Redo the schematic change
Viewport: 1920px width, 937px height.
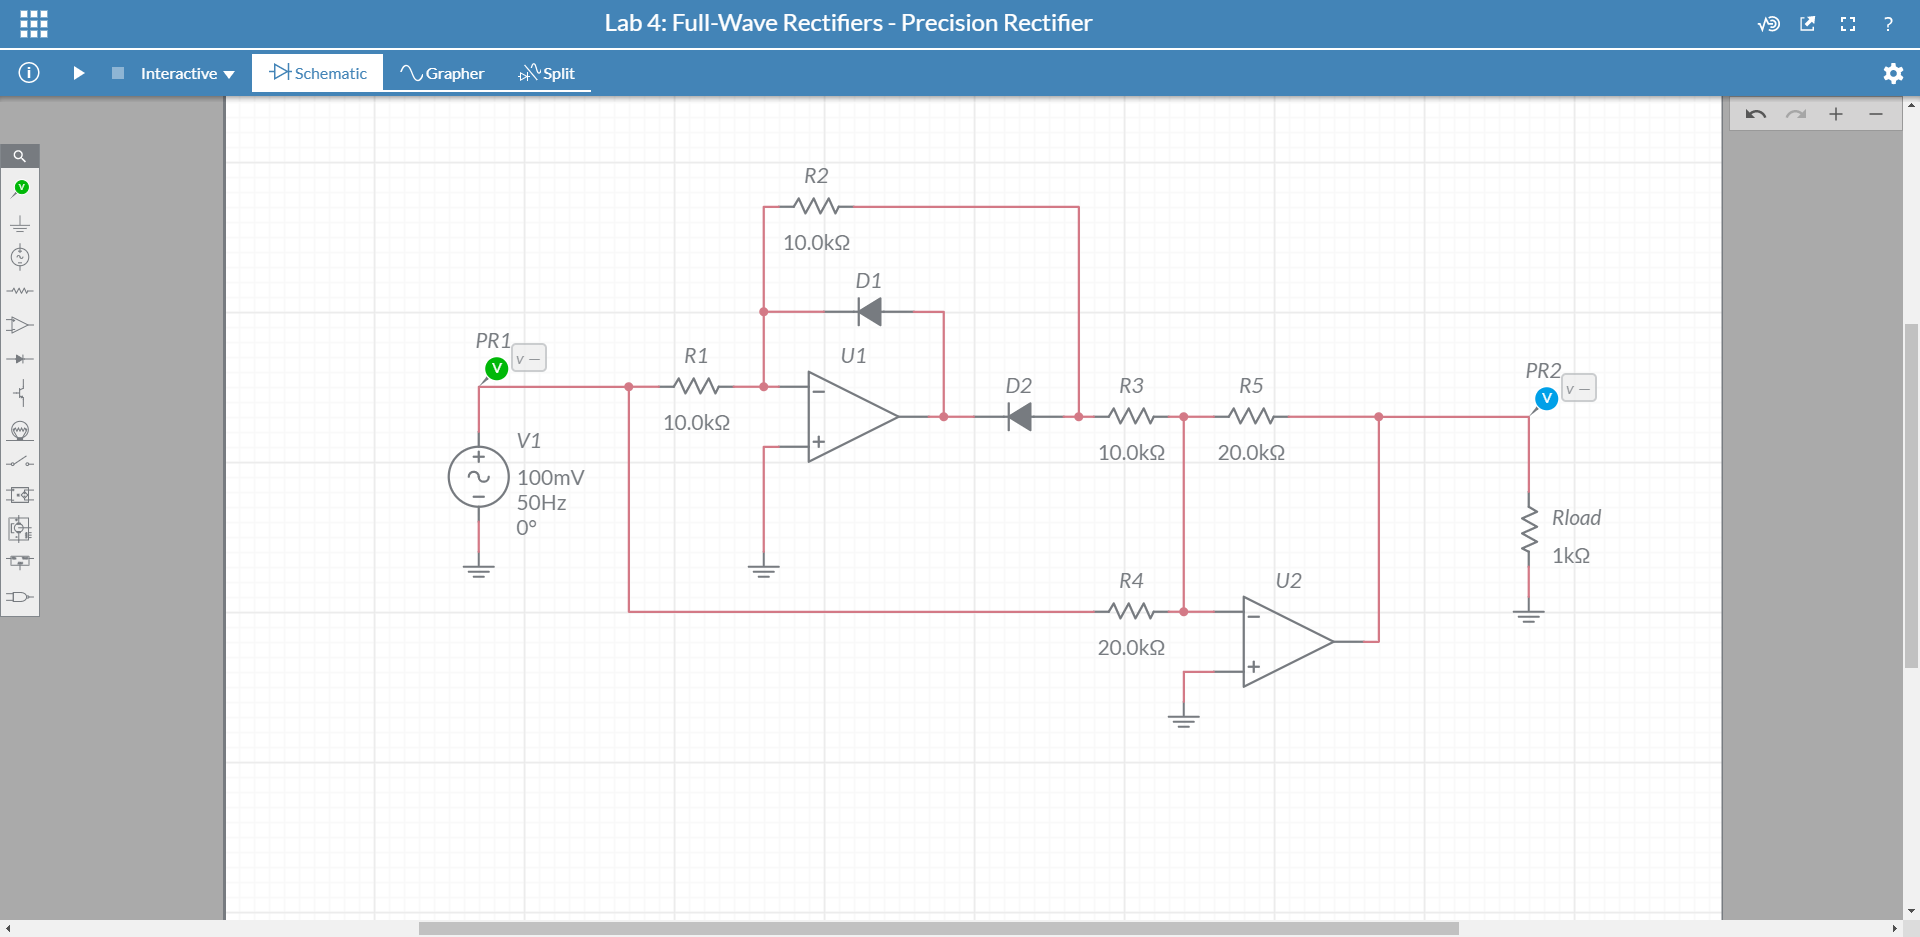(1796, 114)
